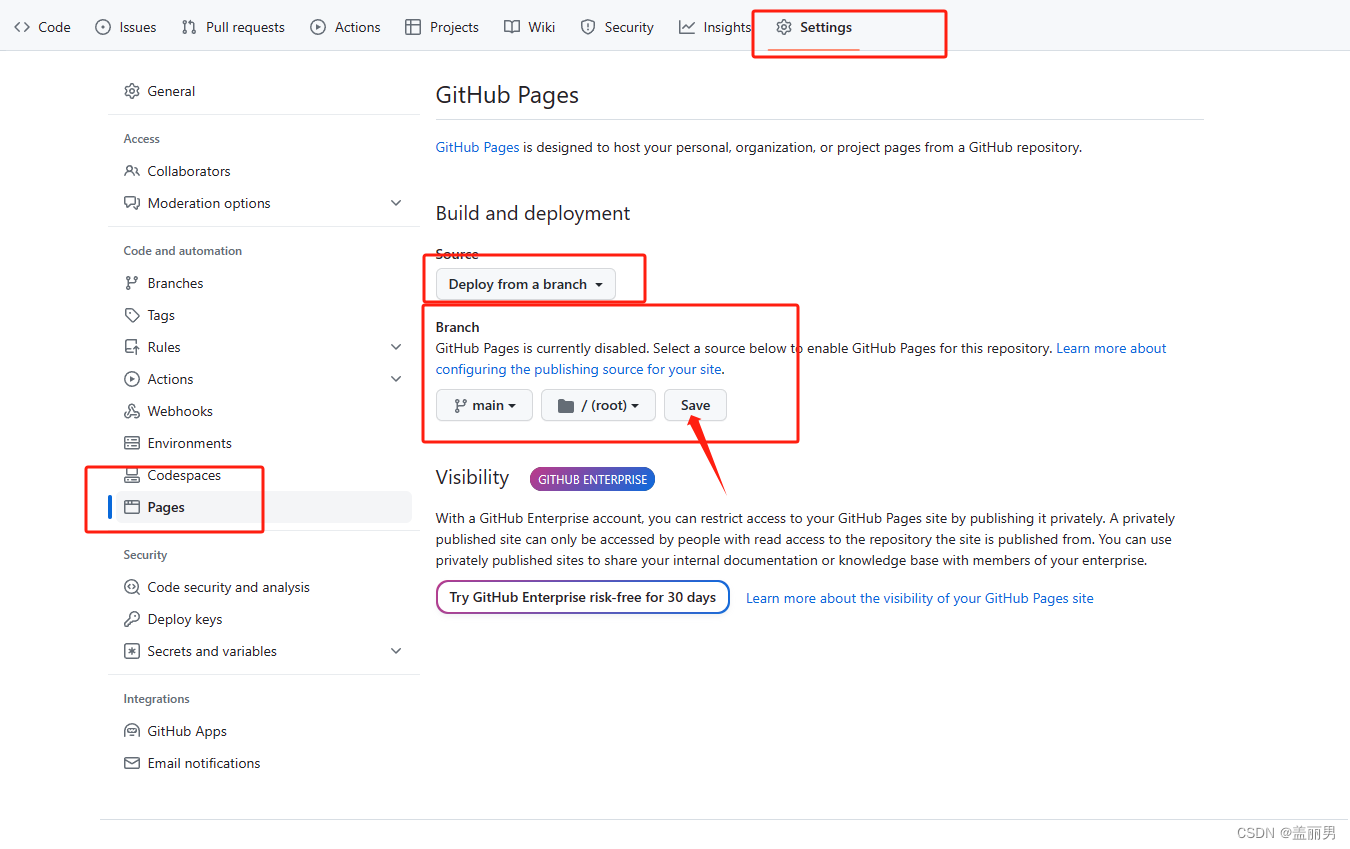Image resolution: width=1350 pixels, height=849 pixels.
Task: Click the Build and deployment heading
Action: click(533, 213)
